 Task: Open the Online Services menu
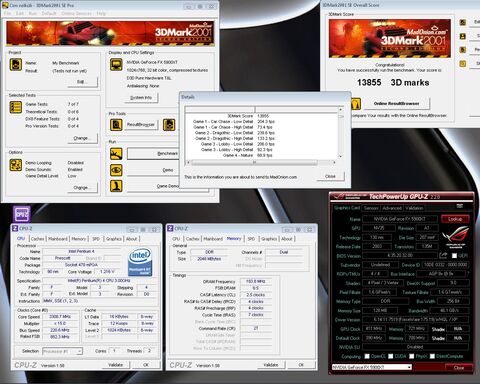pos(76,14)
